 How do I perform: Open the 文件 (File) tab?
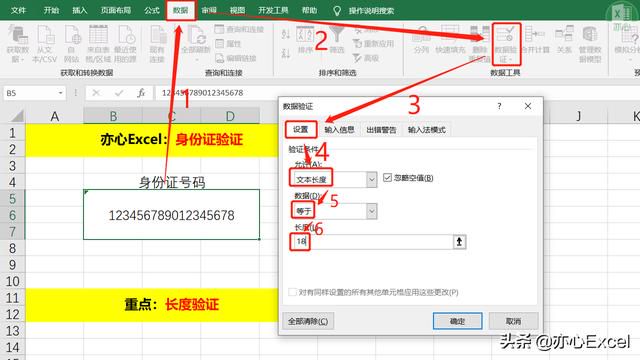(x=18, y=10)
